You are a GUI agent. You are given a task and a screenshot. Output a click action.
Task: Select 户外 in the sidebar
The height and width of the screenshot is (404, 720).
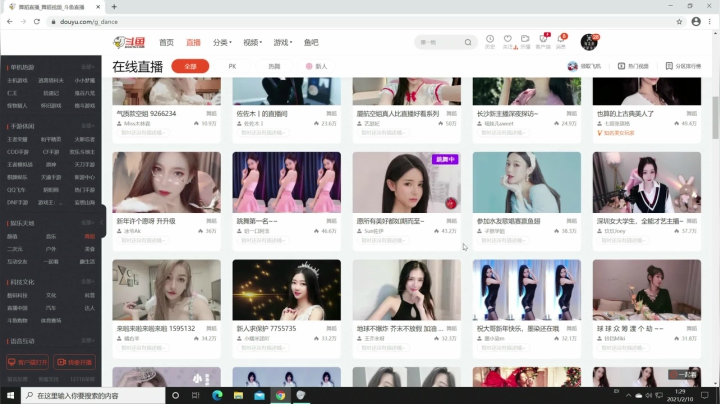[51, 249]
